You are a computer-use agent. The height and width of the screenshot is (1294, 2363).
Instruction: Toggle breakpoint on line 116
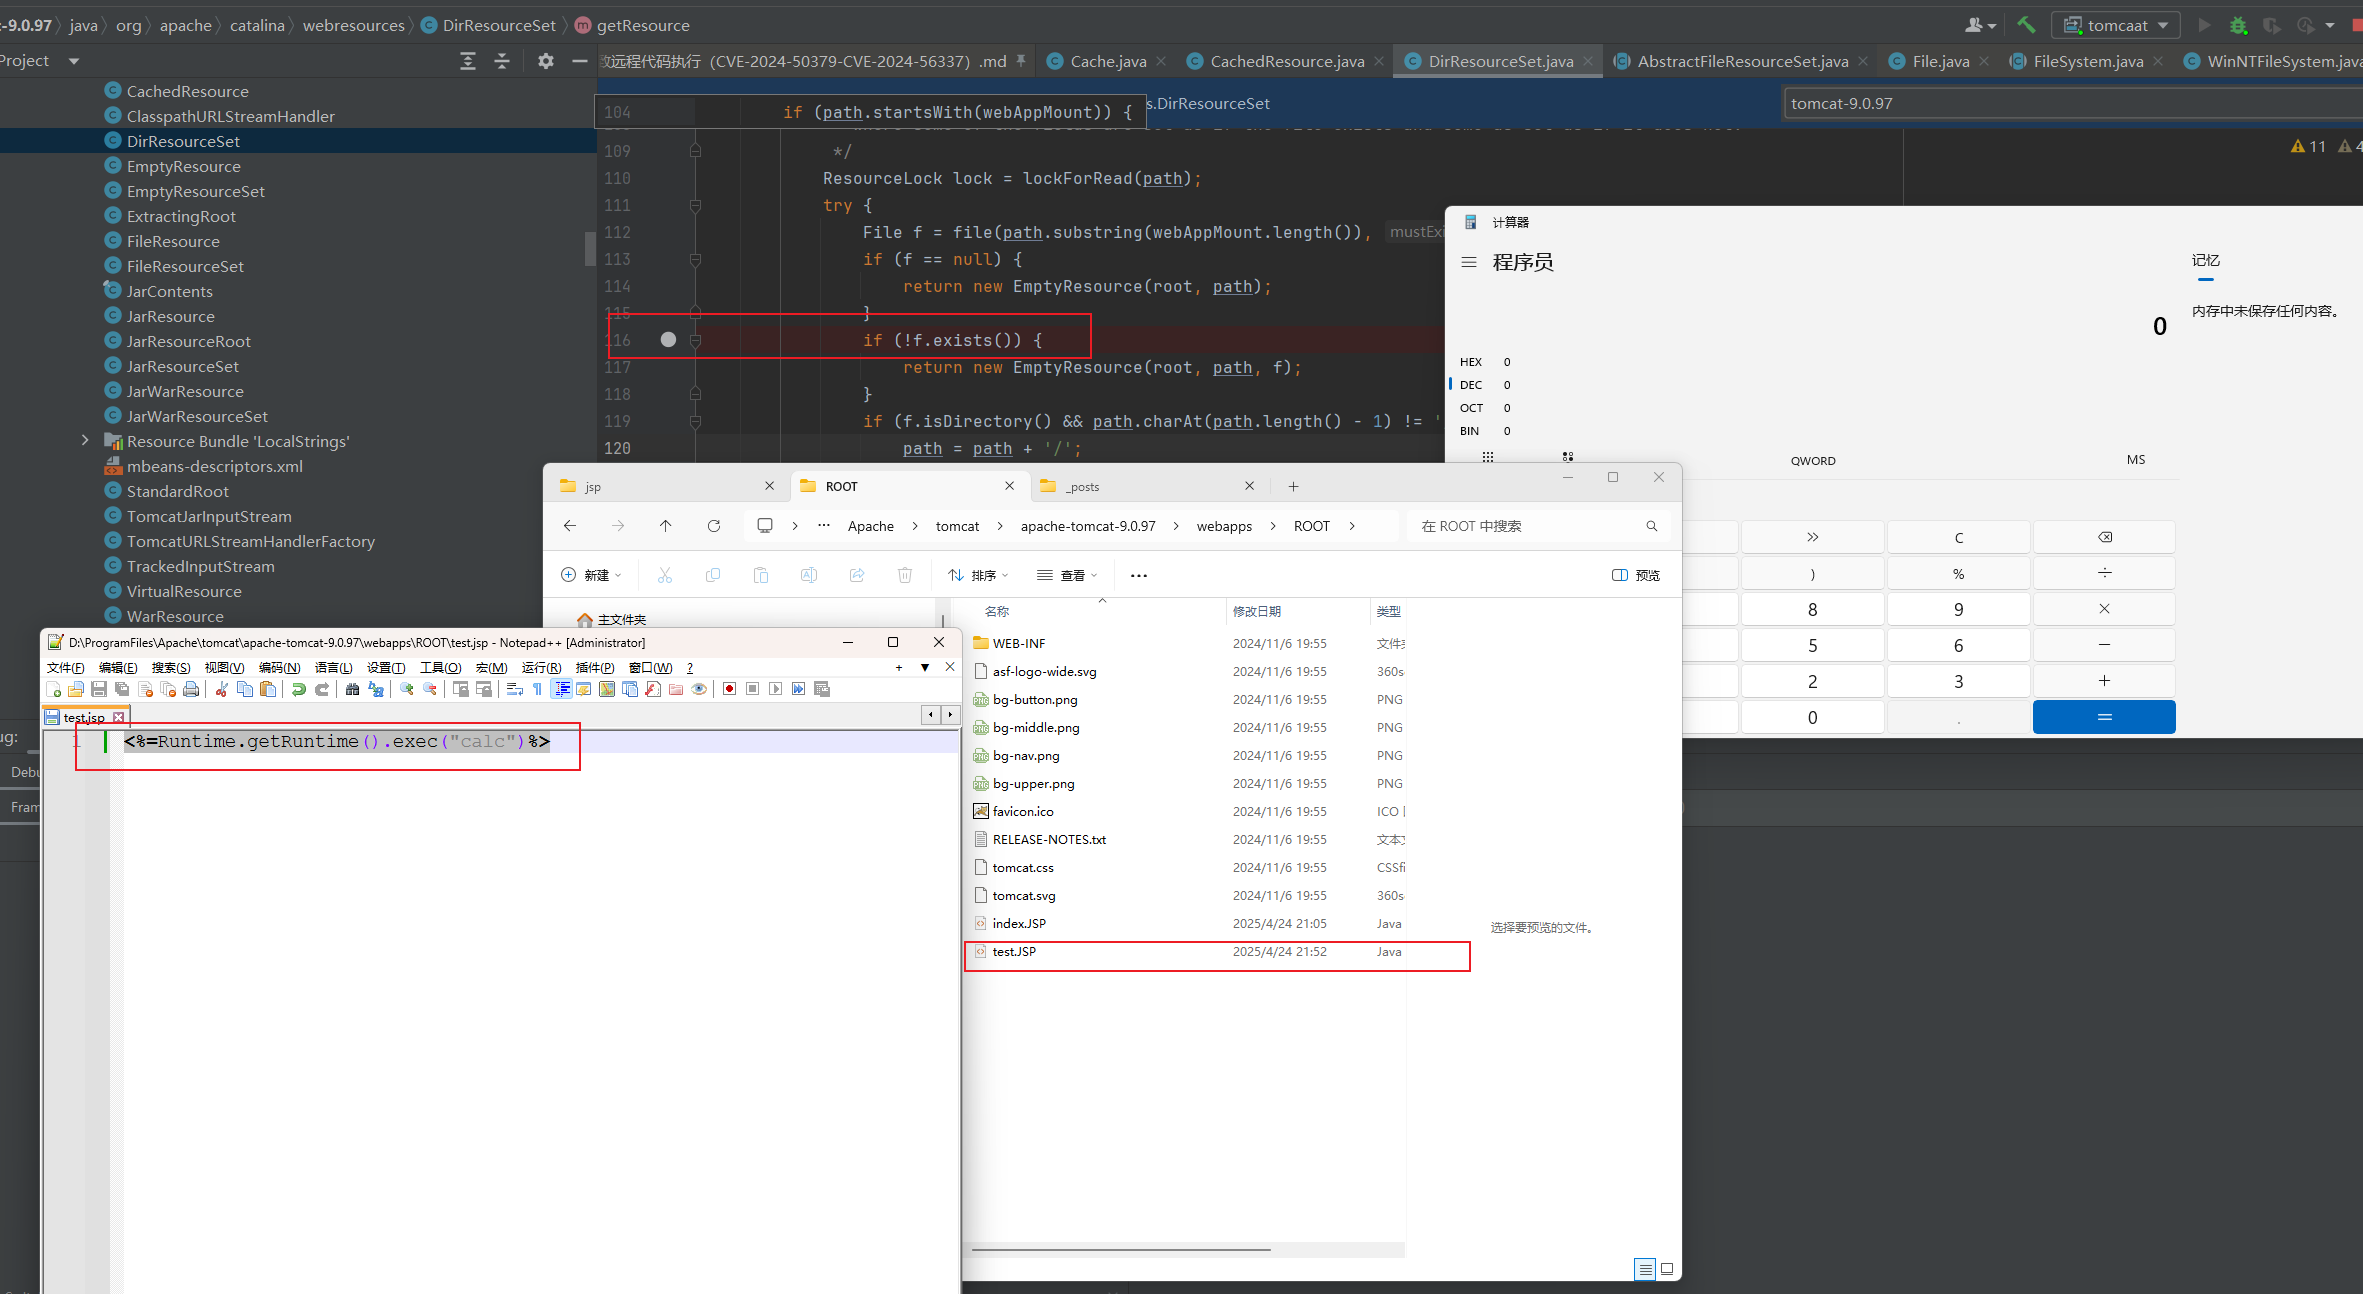(x=668, y=340)
